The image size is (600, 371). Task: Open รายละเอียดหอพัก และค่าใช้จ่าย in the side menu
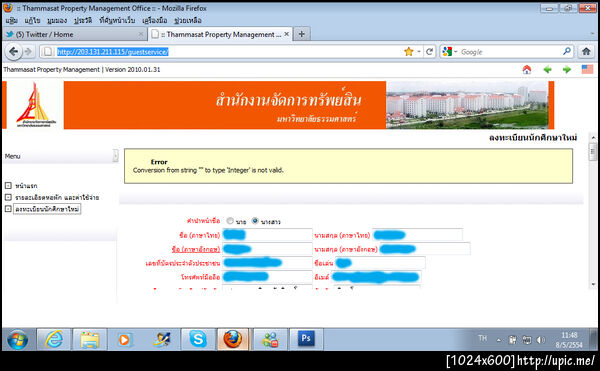[57, 197]
